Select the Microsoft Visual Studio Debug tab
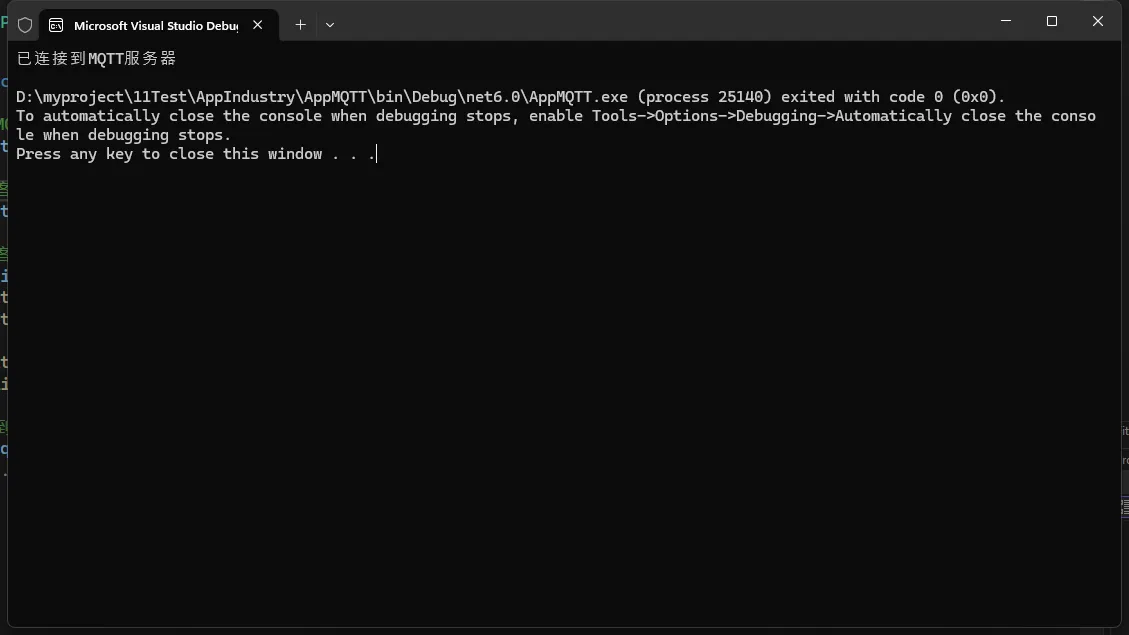The width and height of the screenshot is (1129, 635). click(155, 26)
